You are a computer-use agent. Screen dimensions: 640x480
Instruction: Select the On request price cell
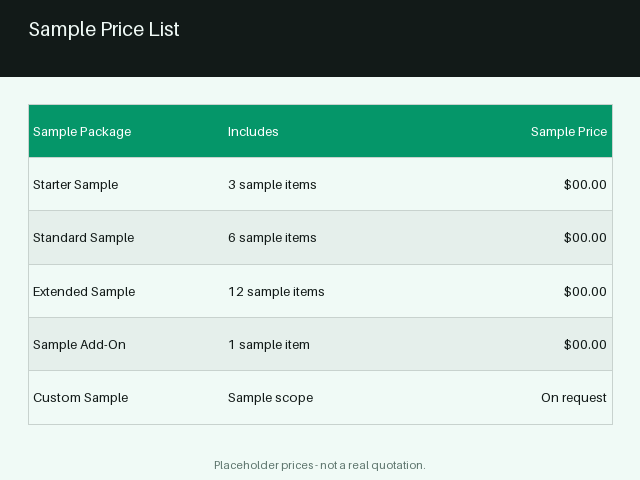point(574,398)
